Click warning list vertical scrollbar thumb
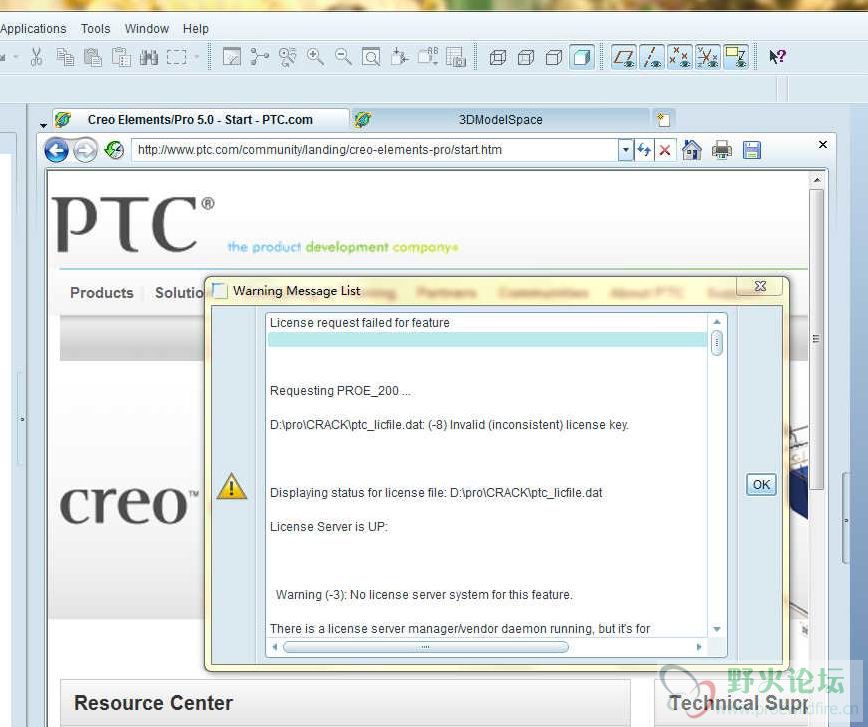The width and height of the screenshot is (868, 727). pyautogui.click(x=717, y=343)
